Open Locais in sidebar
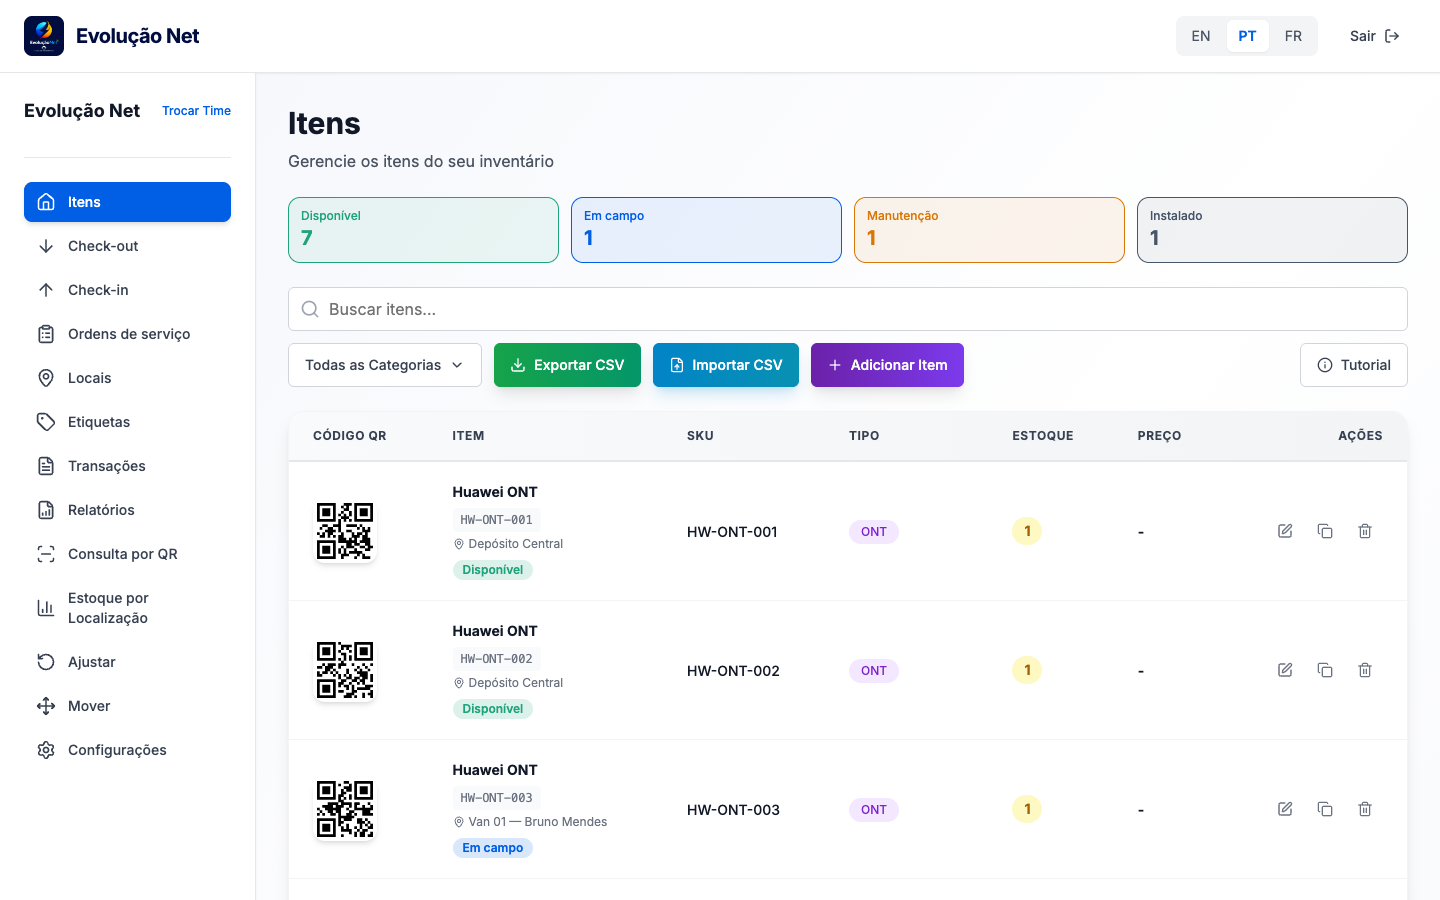1440x900 pixels. click(x=127, y=378)
